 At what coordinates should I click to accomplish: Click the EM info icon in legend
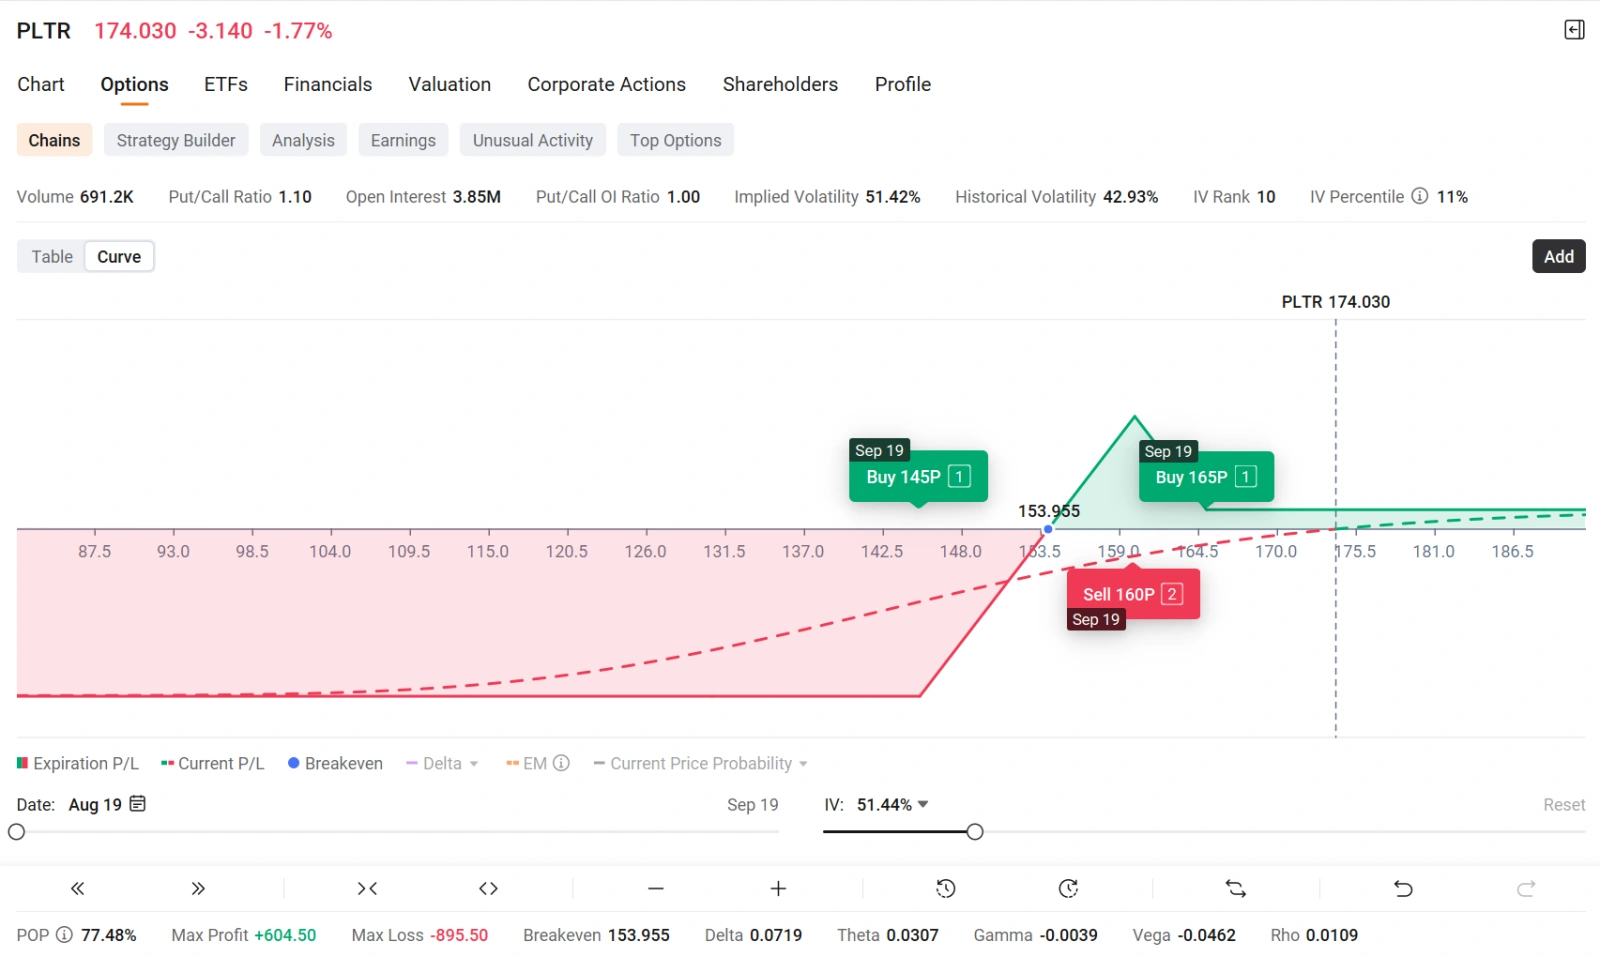pyautogui.click(x=562, y=763)
